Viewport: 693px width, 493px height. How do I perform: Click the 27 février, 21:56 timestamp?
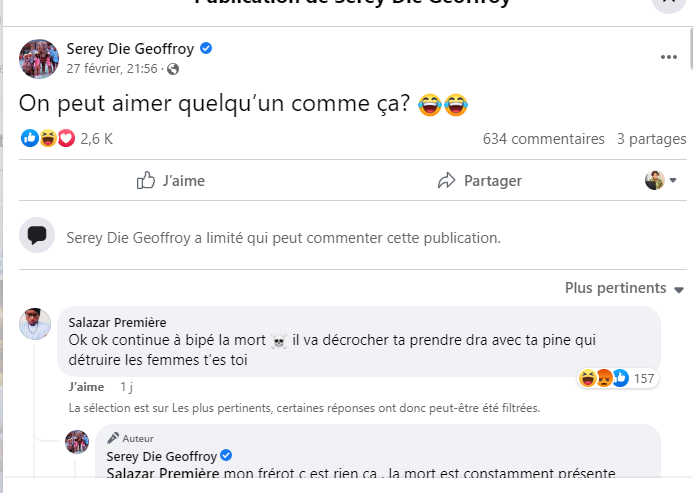click(111, 69)
